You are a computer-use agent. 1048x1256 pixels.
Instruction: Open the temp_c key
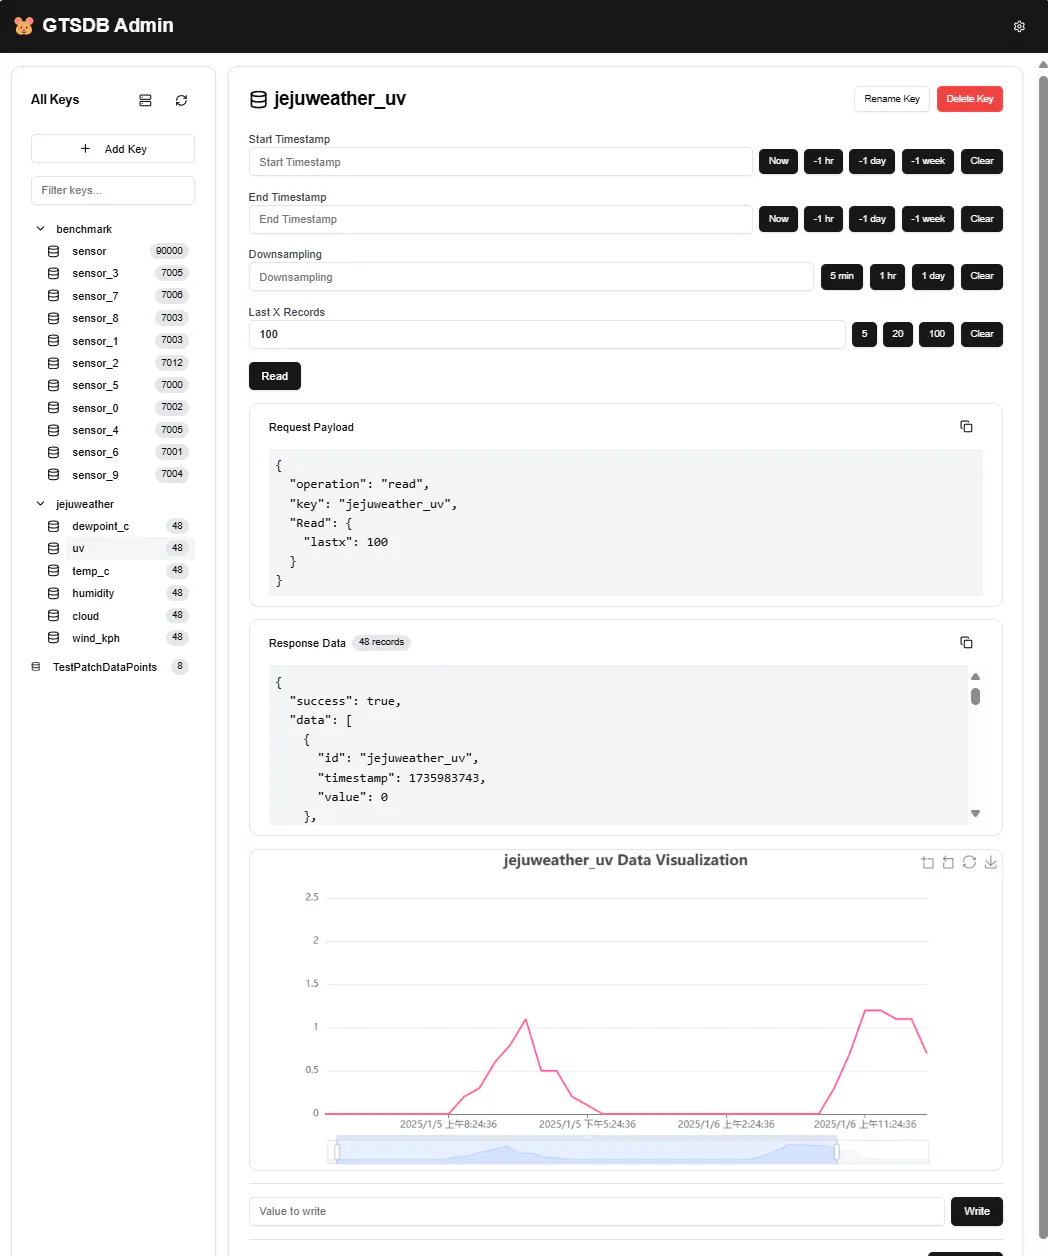click(118, 571)
